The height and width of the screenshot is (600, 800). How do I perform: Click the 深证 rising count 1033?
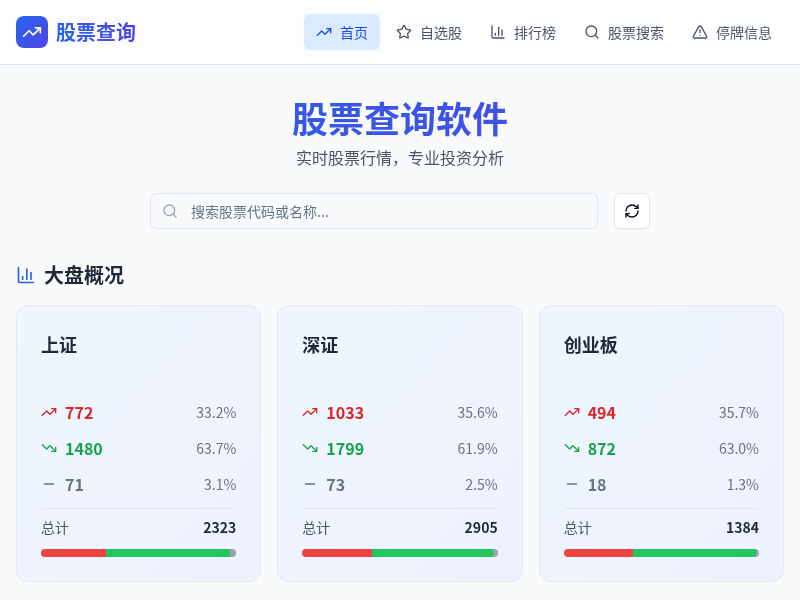click(x=345, y=413)
